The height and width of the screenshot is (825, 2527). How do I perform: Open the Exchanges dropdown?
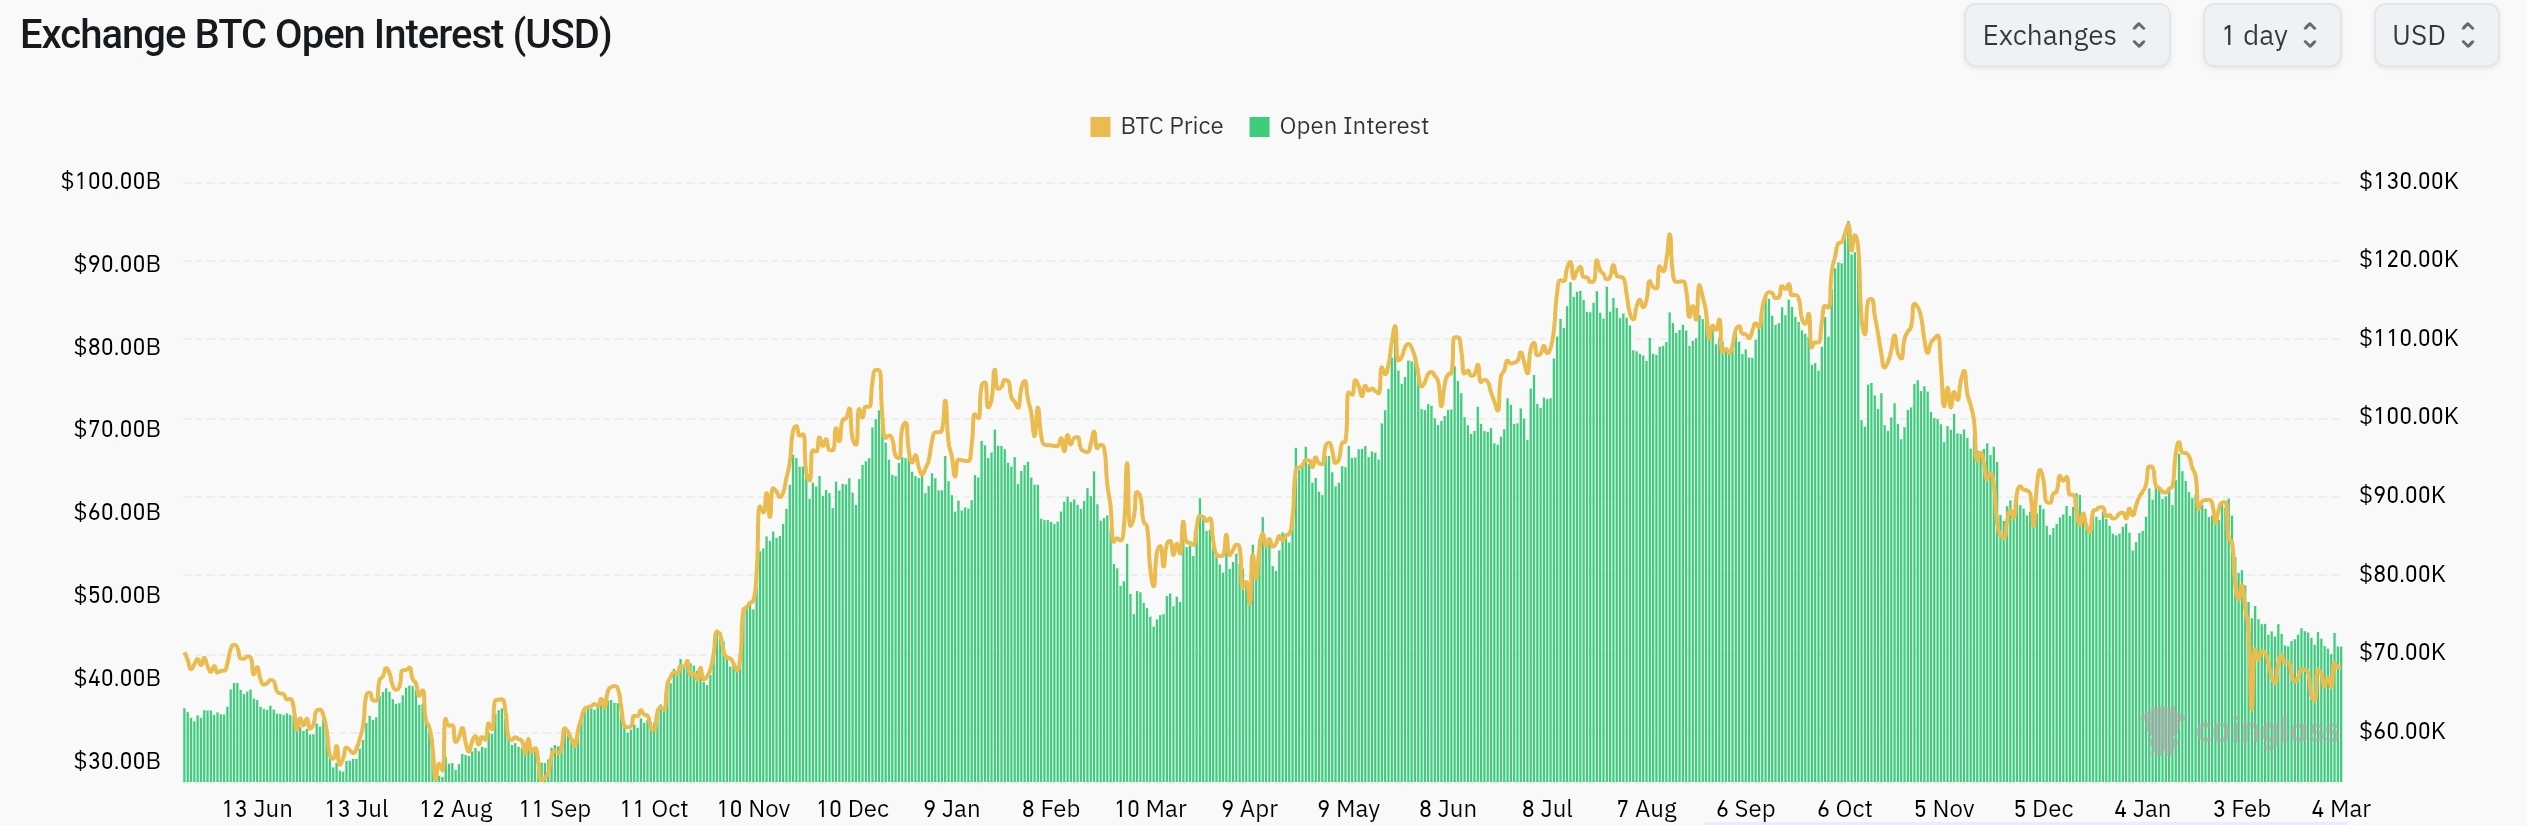(2065, 36)
